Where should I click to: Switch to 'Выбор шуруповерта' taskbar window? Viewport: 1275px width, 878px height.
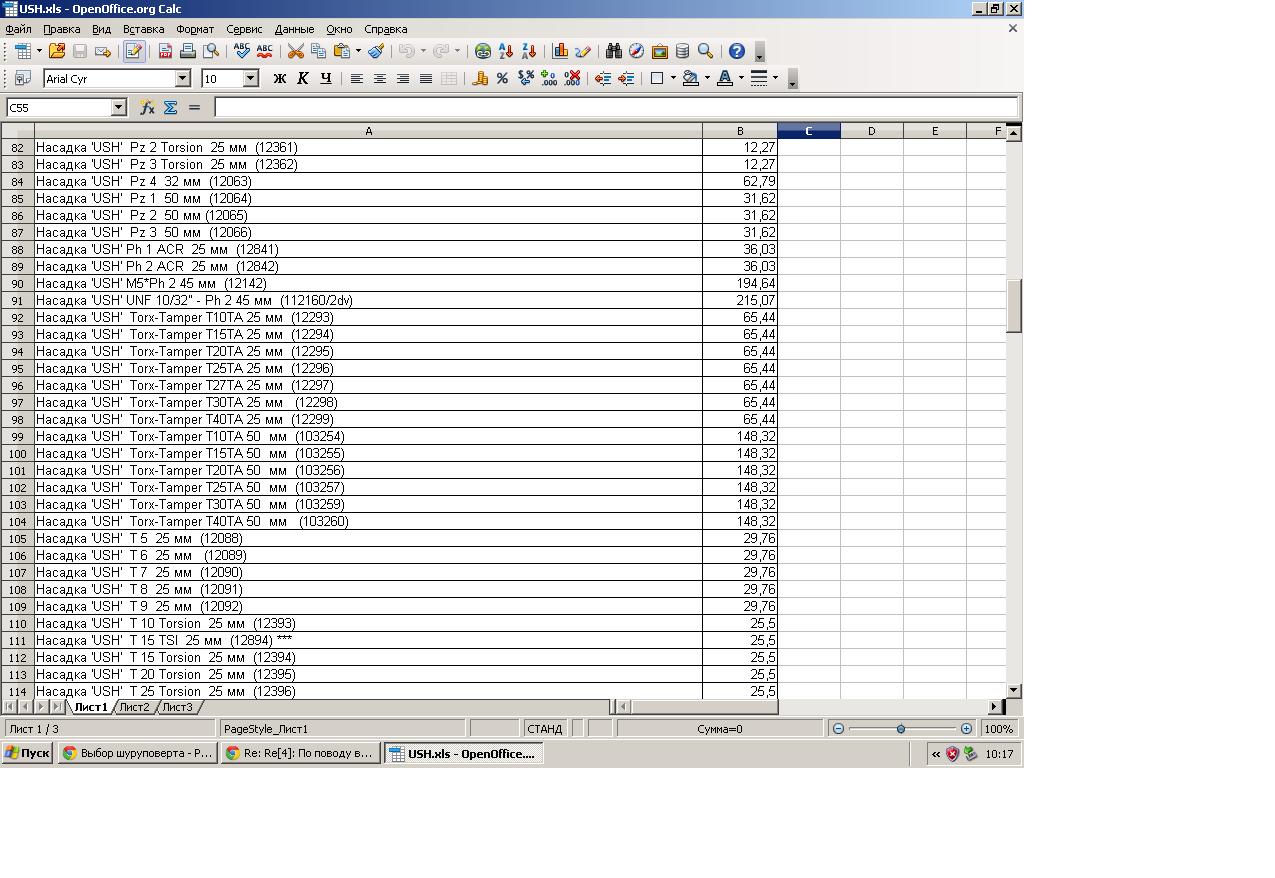[137, 754]
